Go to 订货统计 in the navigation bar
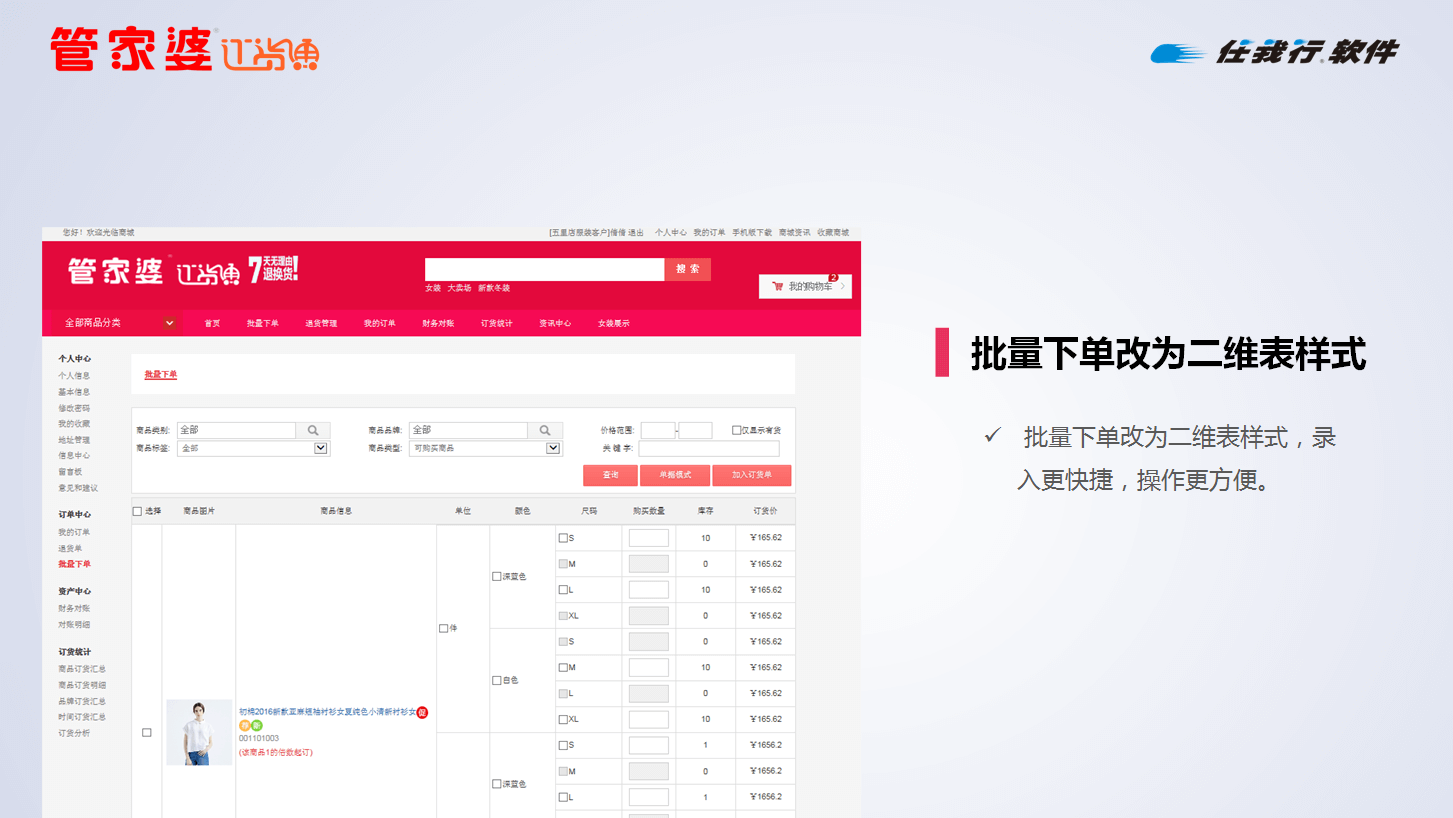This screenshot has width=1453, height=818. coord(496,323)
